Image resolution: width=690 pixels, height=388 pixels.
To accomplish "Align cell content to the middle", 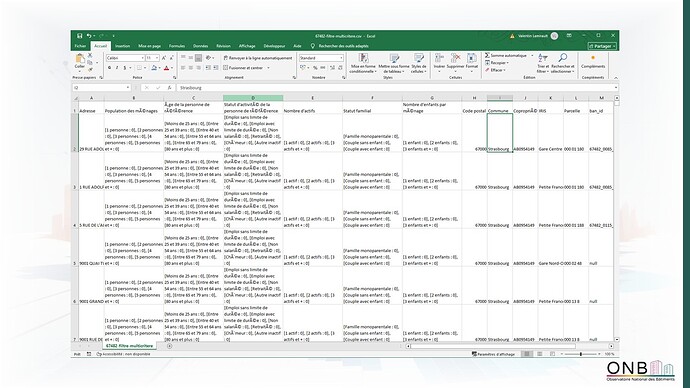I will pyautogui.click(x=191, y=58).
